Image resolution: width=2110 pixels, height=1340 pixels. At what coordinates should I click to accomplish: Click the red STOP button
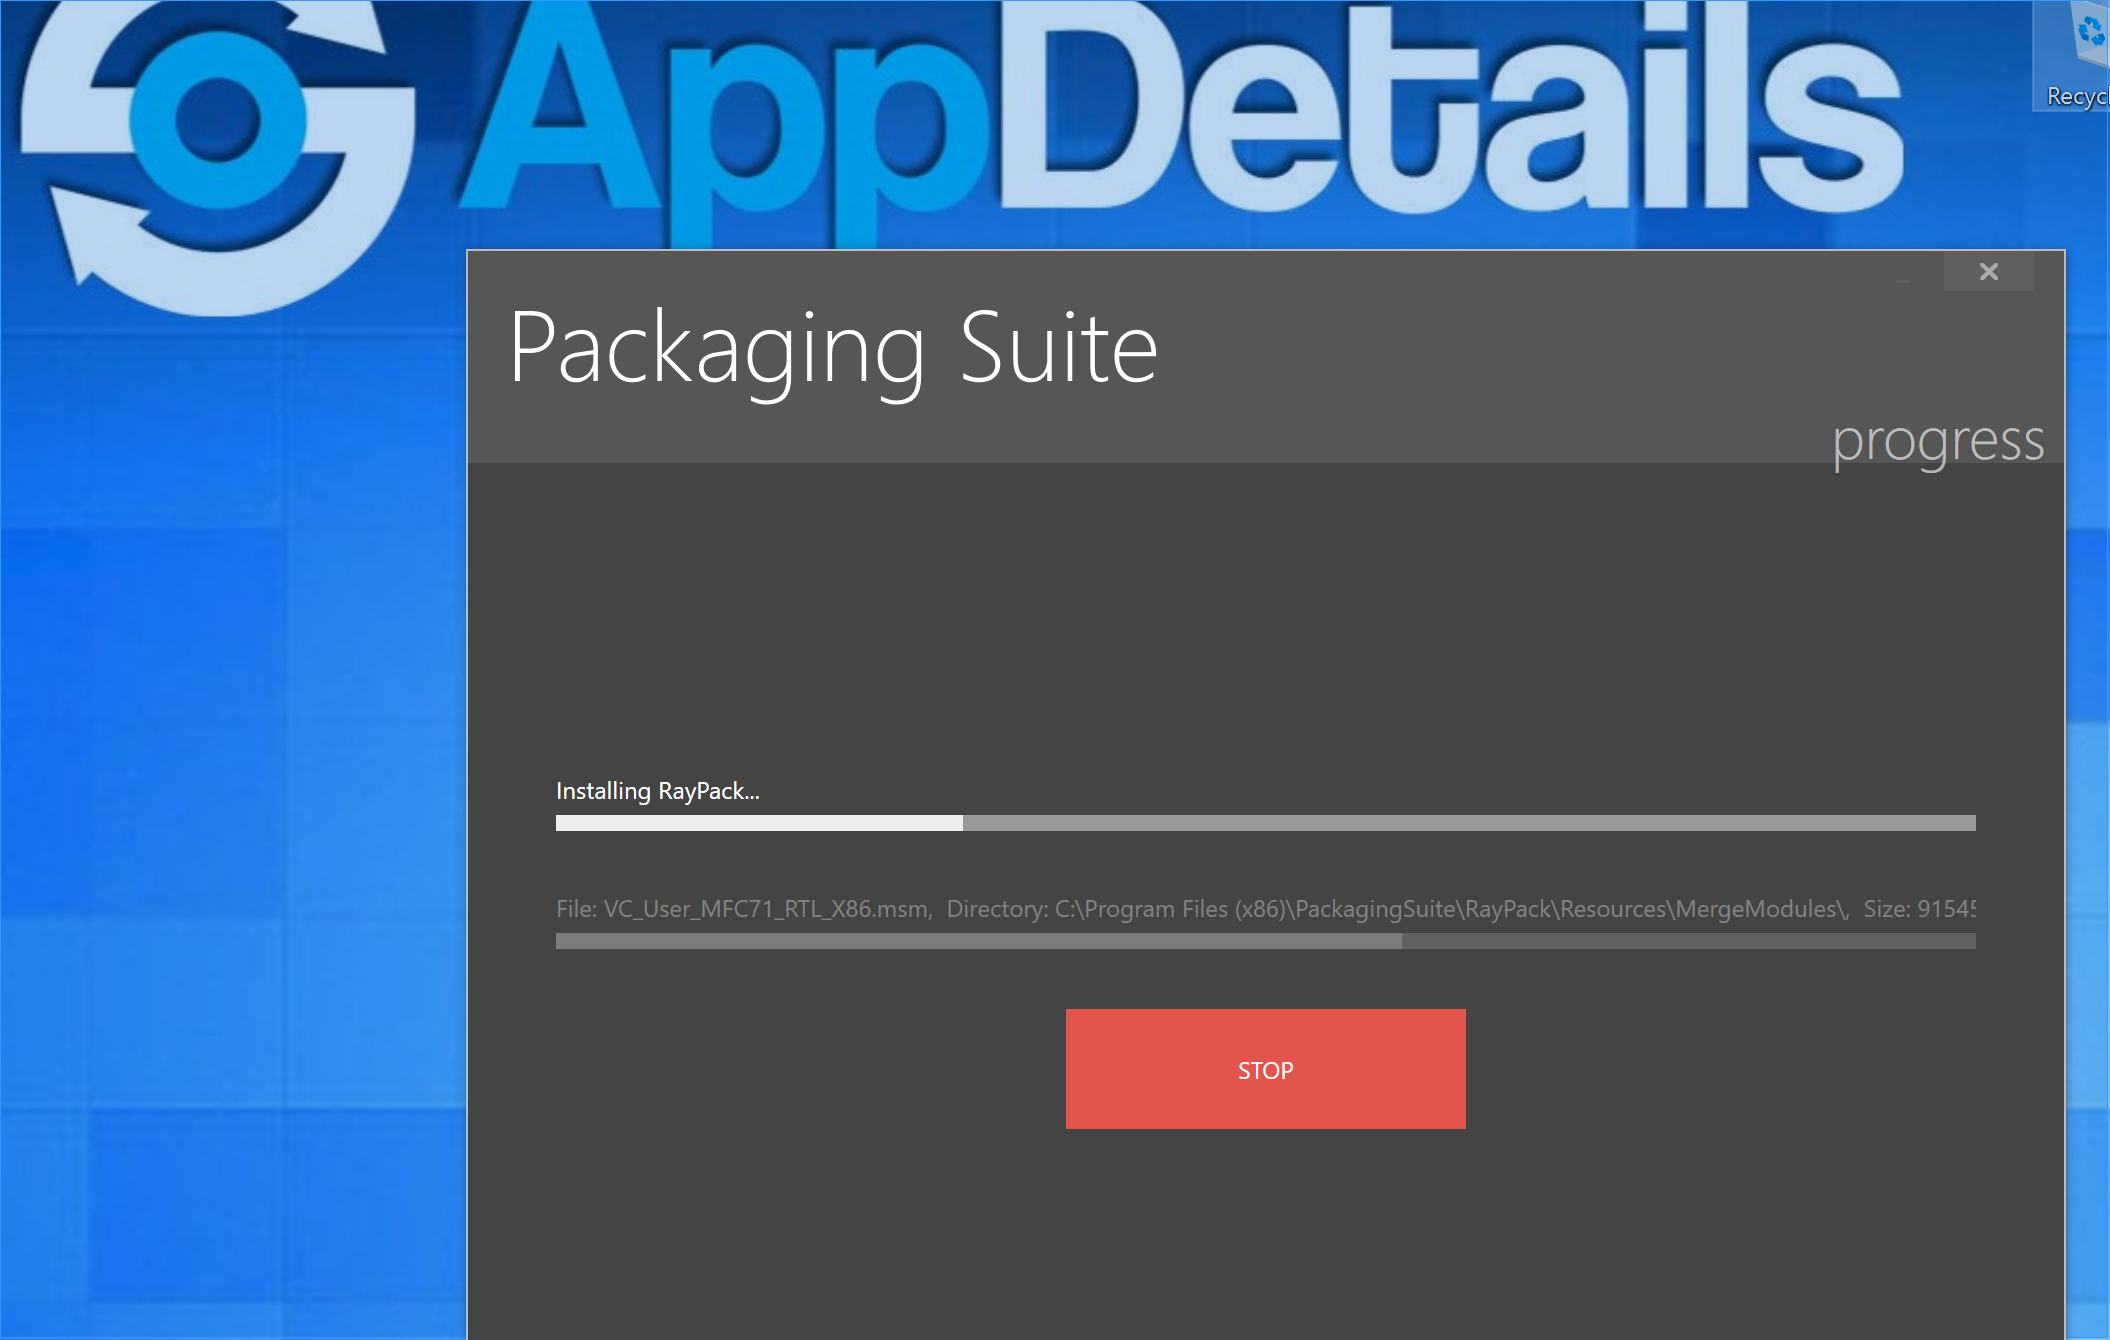[1265, 1069]
